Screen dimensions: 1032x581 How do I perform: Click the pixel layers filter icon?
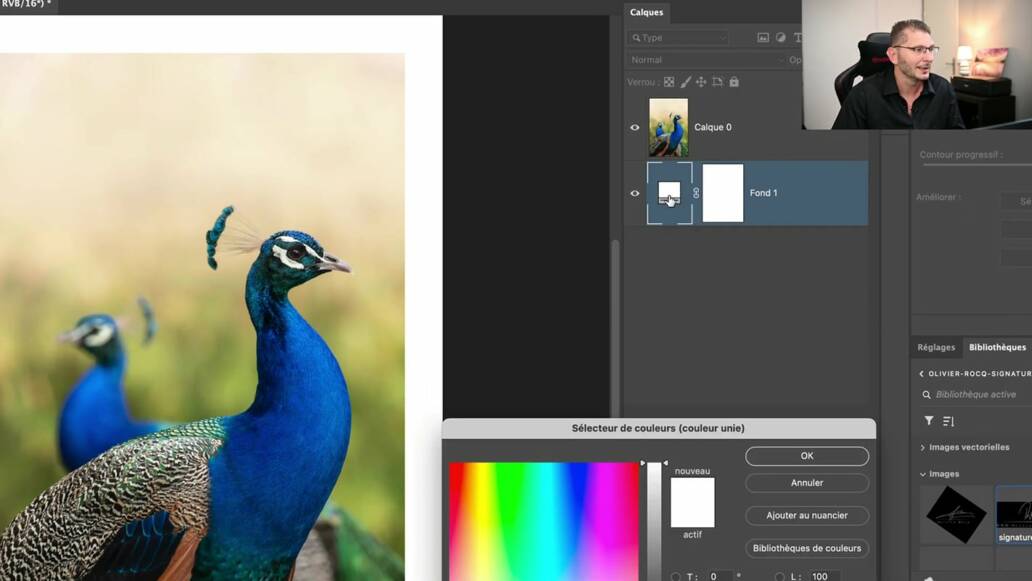pos(764,38)
